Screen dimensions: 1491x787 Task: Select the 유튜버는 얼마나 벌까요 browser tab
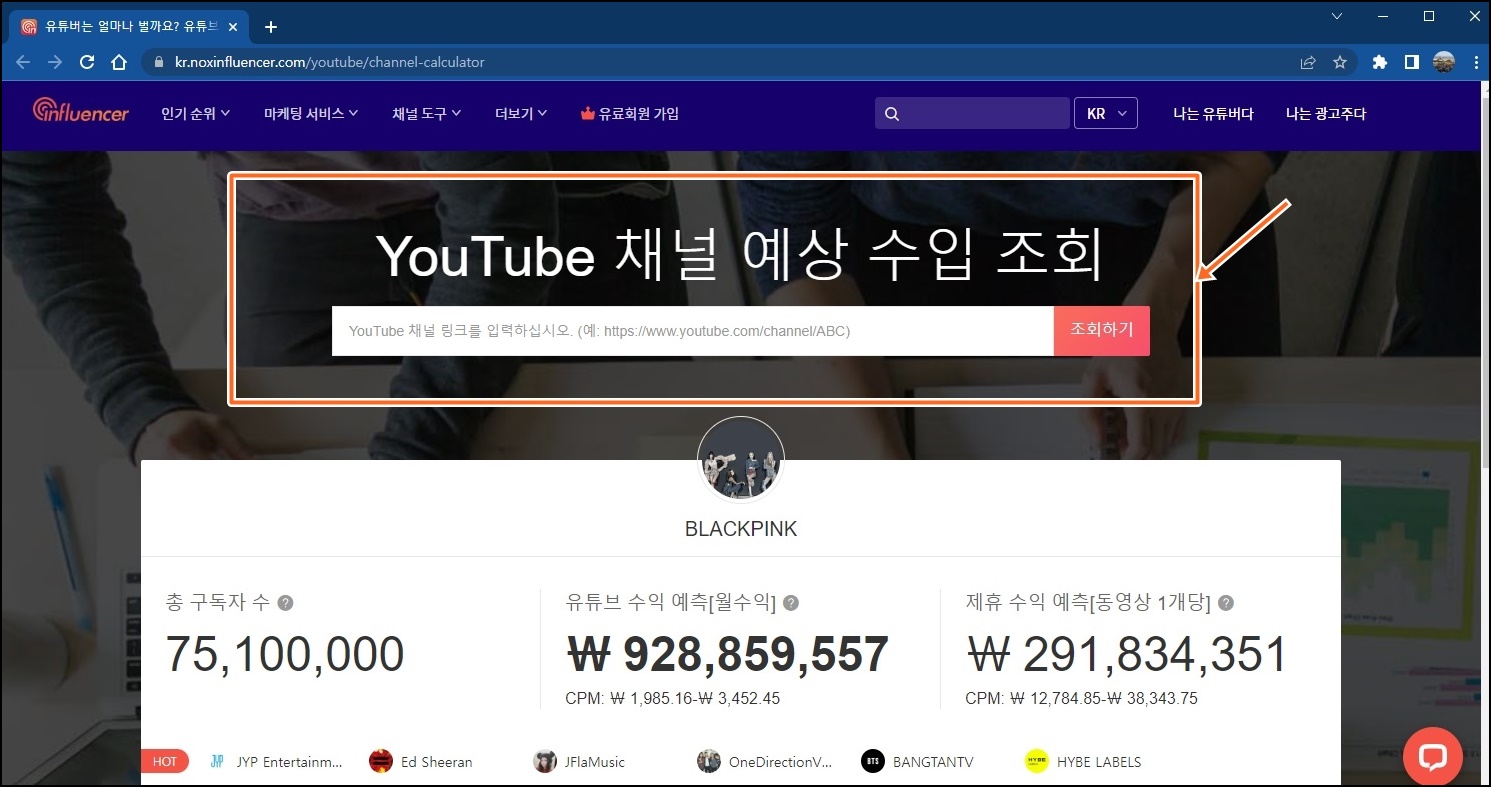pyautogui.click(x=130, y=27)
